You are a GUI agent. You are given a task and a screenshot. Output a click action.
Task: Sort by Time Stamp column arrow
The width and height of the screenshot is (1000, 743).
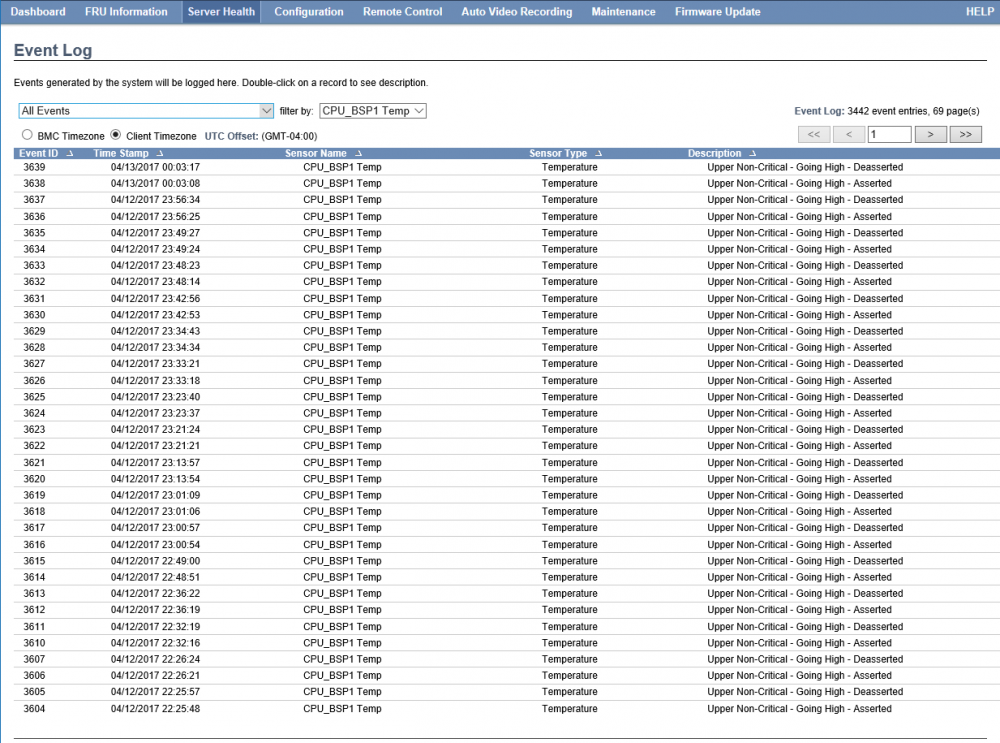(x=160, y=154)
